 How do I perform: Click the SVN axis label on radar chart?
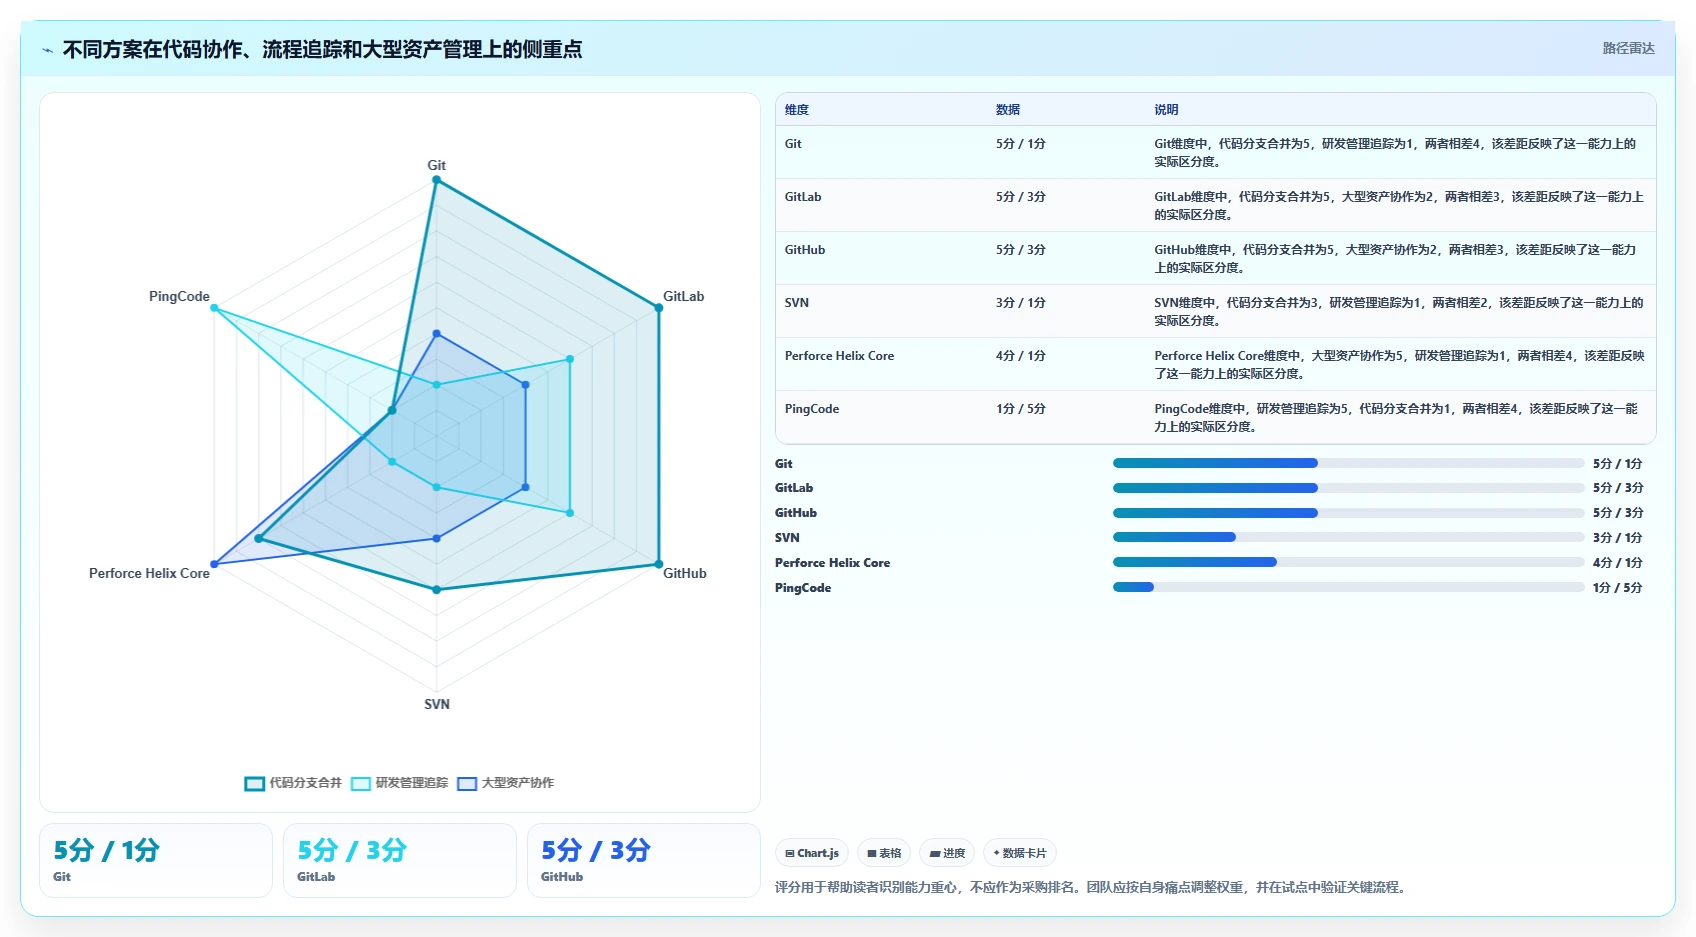tap(436, 704)
